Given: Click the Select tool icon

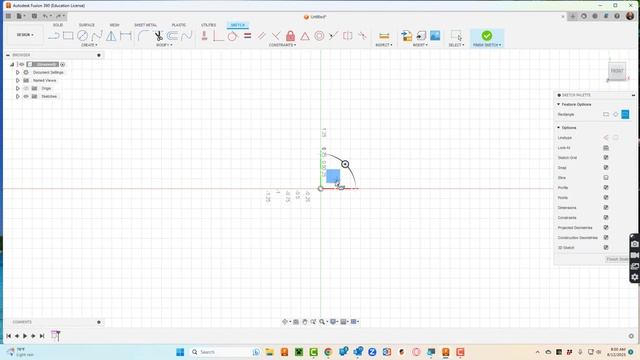Looking at the screenshot, I should [456, 36].
